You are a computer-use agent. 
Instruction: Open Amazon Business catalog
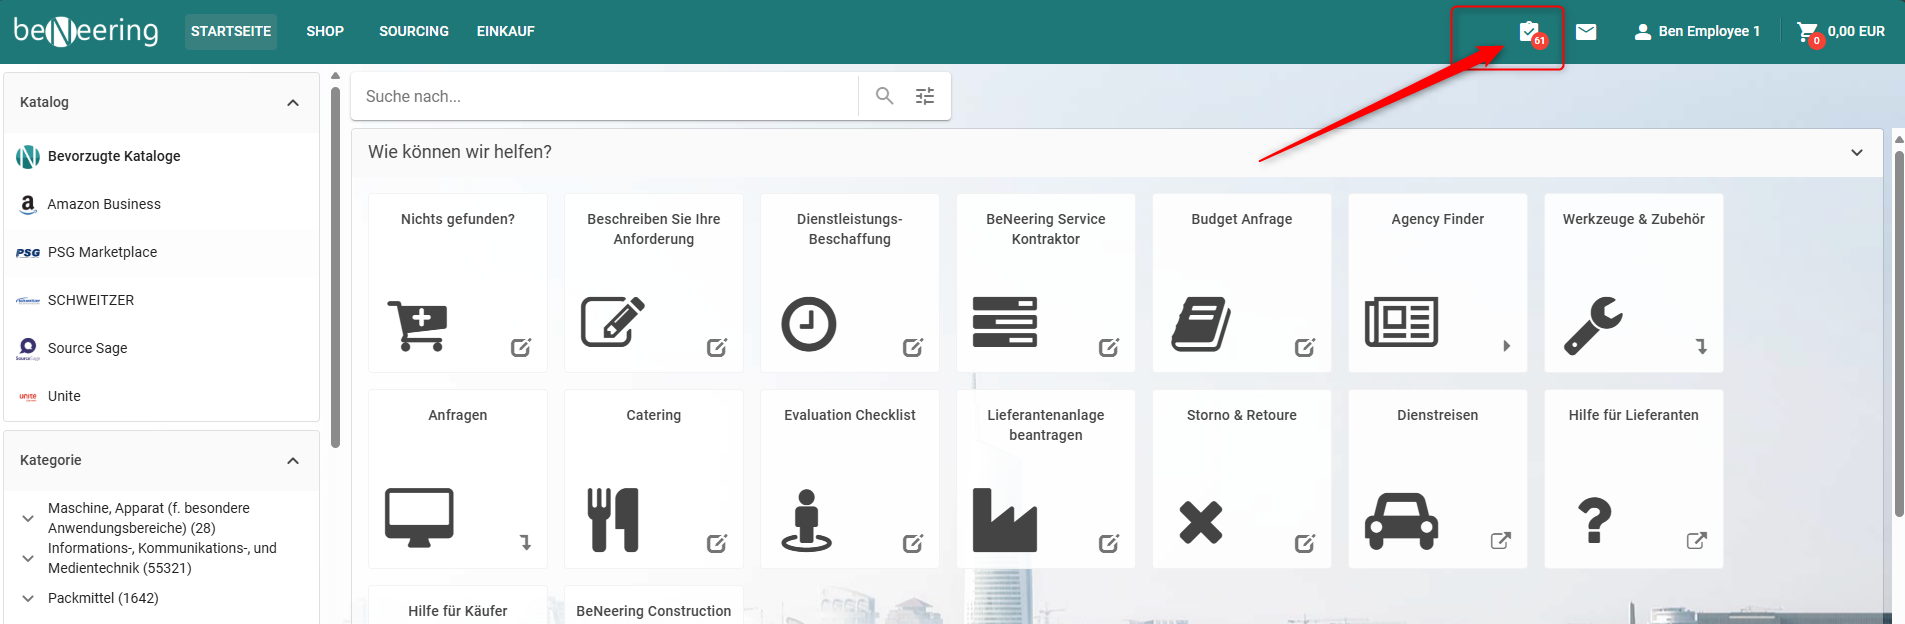click(162, 204)
